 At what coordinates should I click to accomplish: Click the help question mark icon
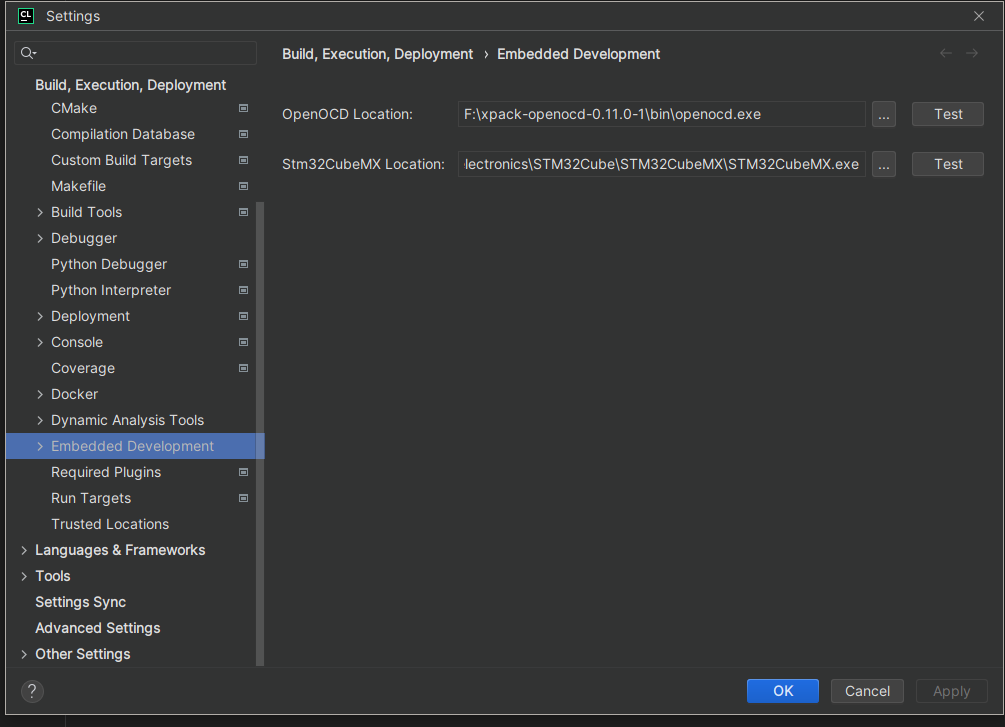32,691
